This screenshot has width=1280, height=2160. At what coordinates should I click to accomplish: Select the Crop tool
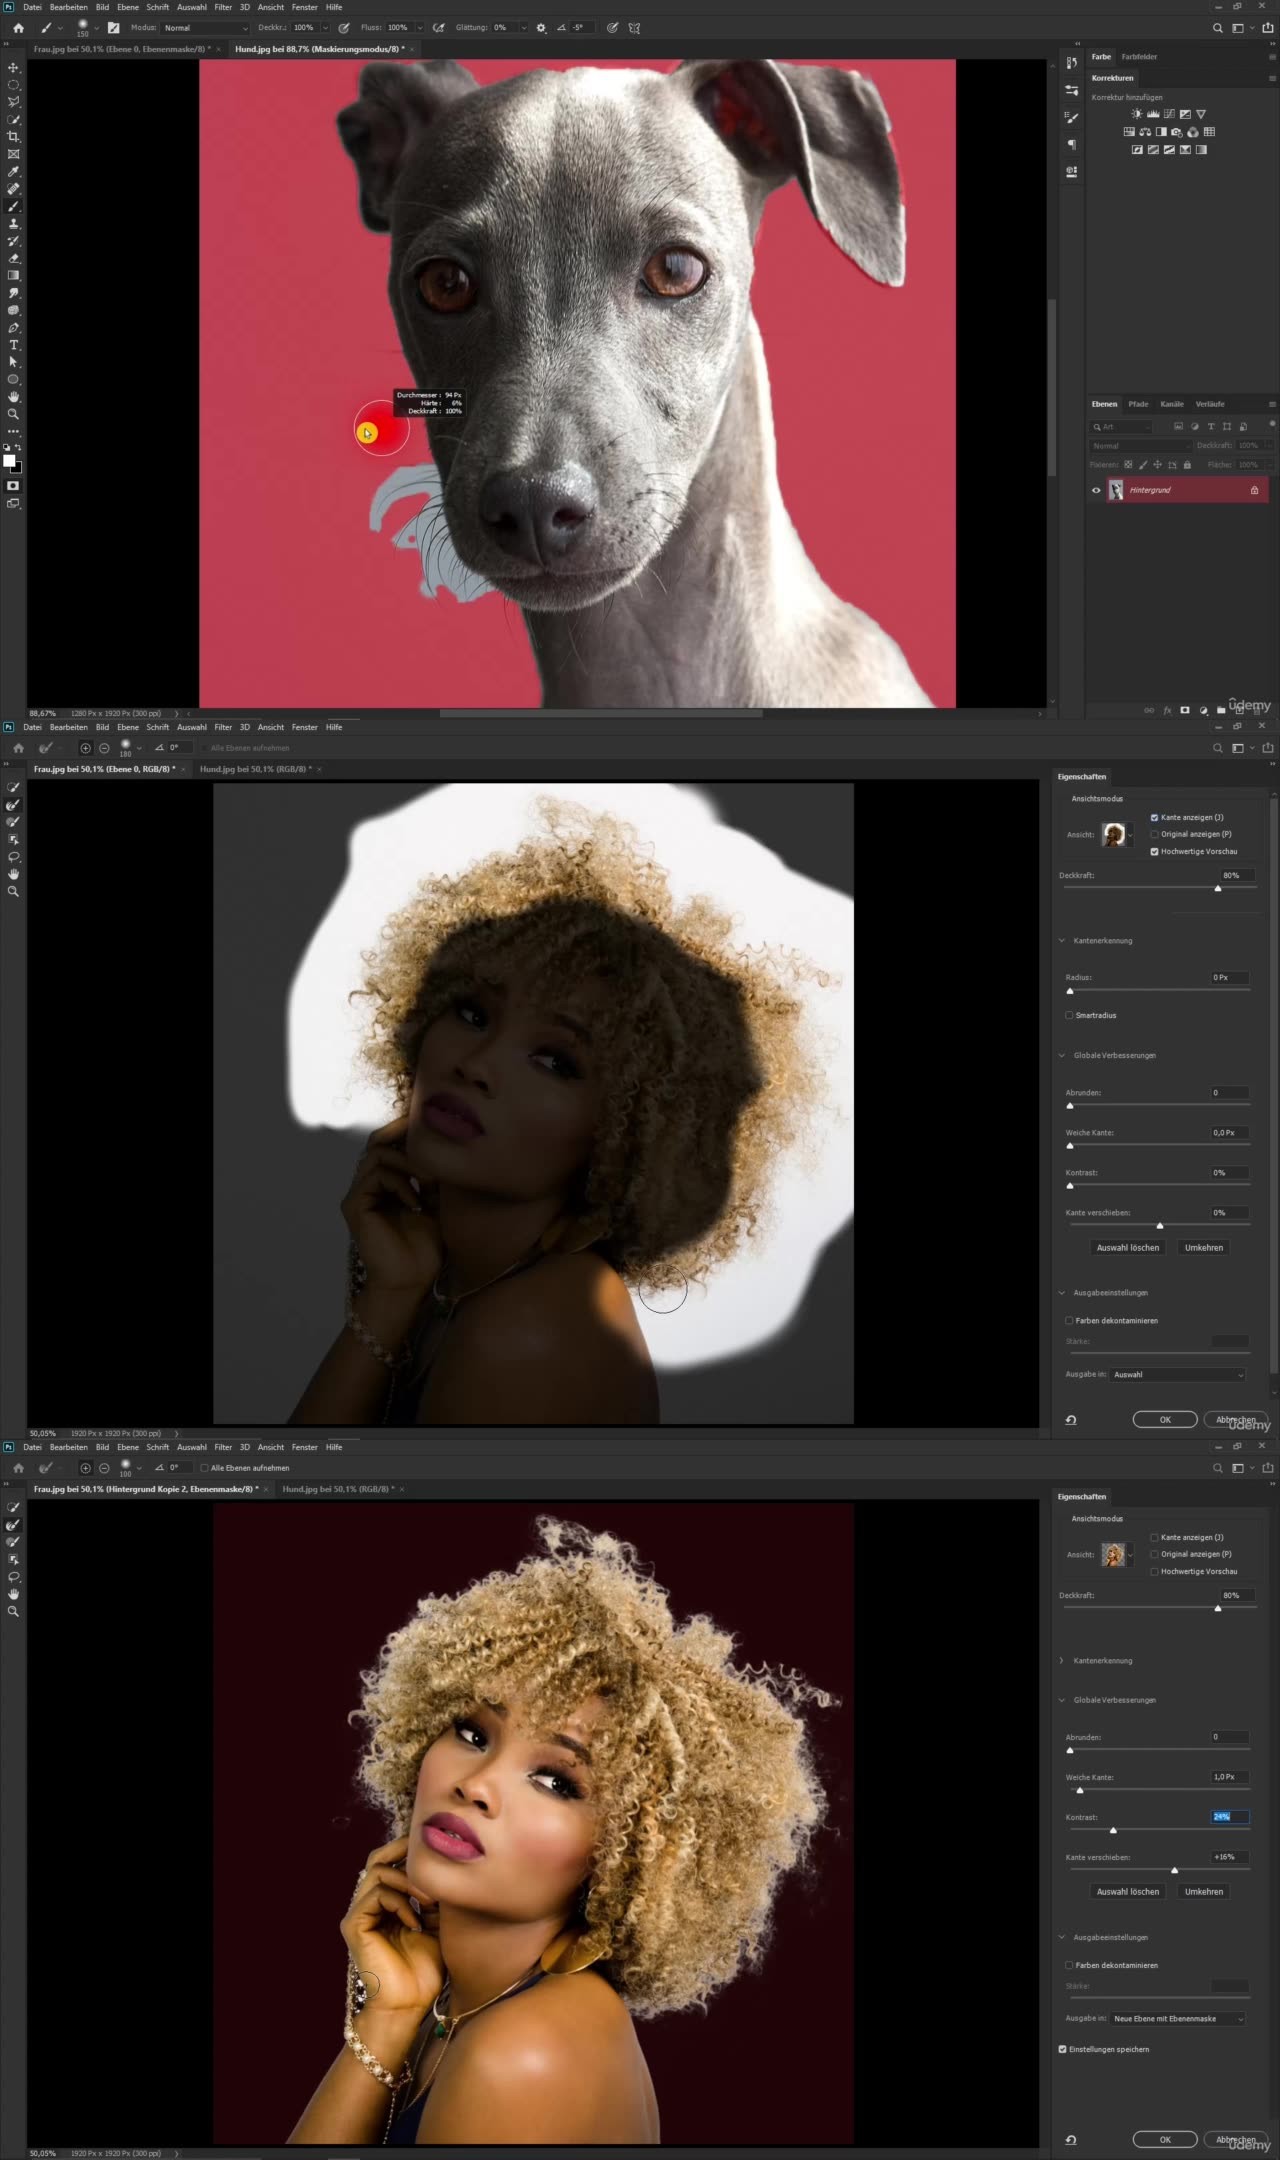coord(13,137)
